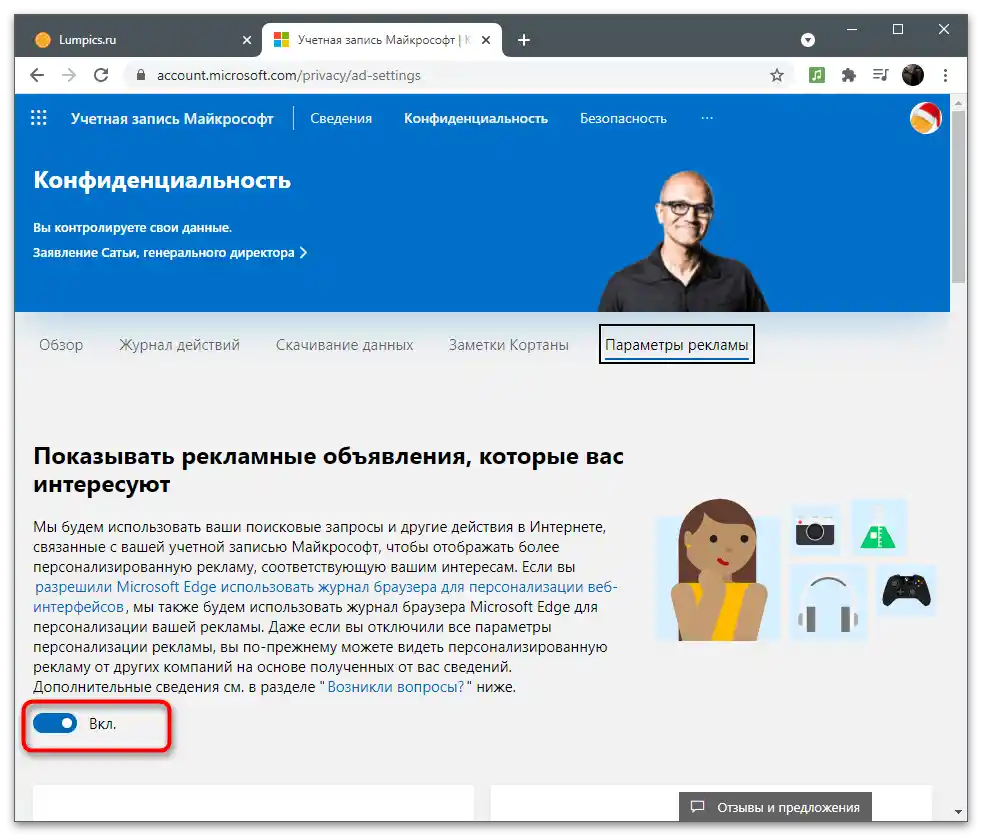The width and height of the screenshot is (982, 836).
Task: Open a new browser tab
Action: [524, 40]
